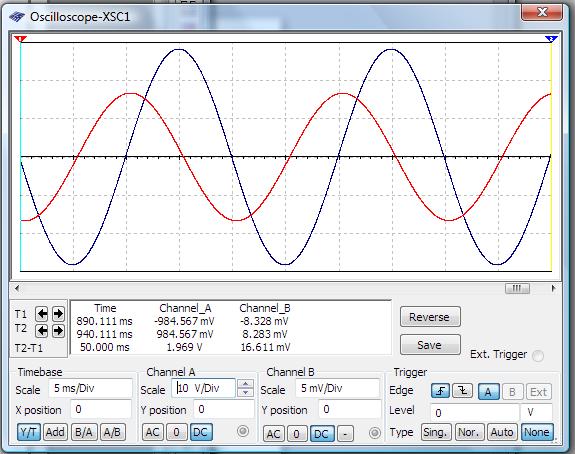Select falling edge trigger icon
This screenshot has width=575, height=454.
462,391
